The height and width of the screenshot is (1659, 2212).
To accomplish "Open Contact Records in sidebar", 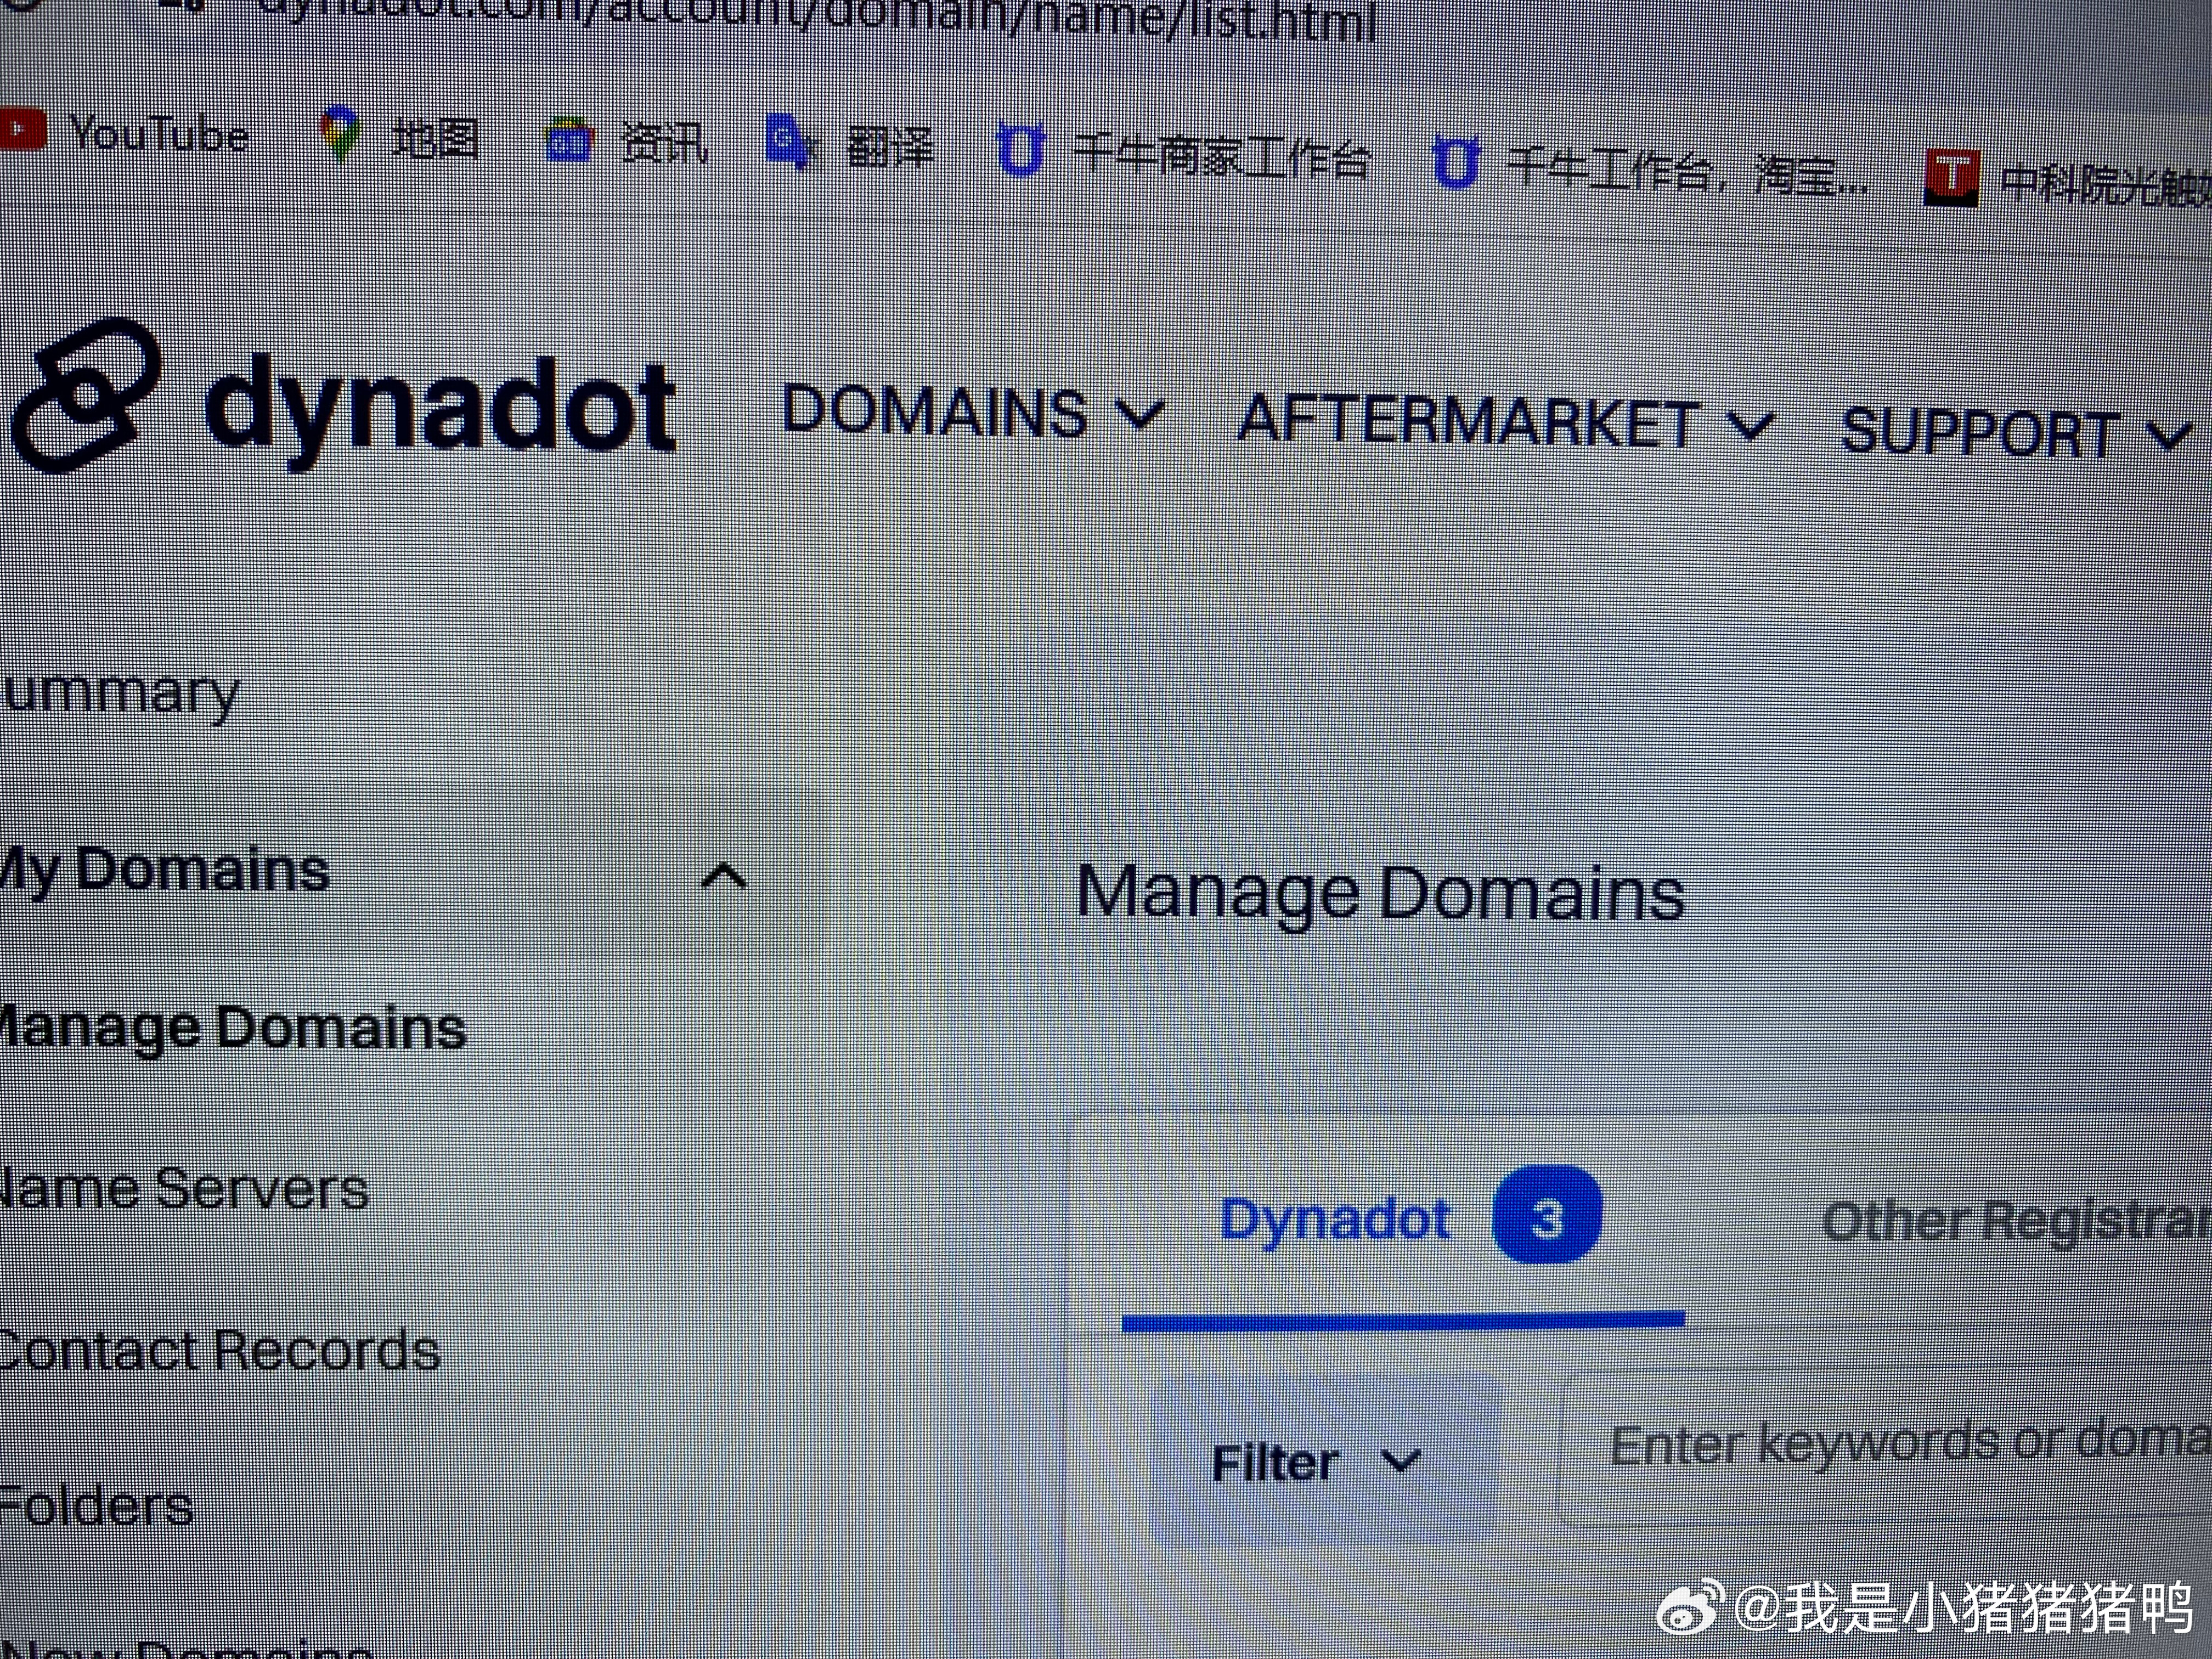I will coord(220,1350).
